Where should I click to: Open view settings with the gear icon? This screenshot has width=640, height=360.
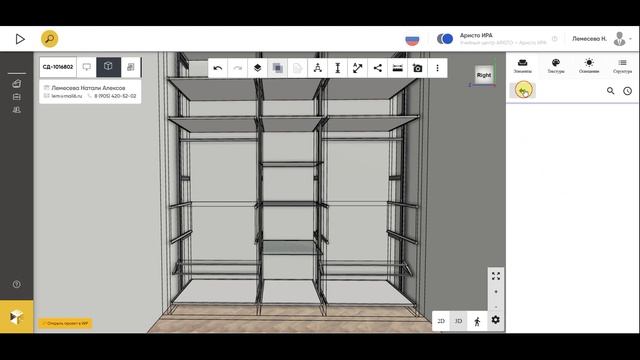point(496,320)
